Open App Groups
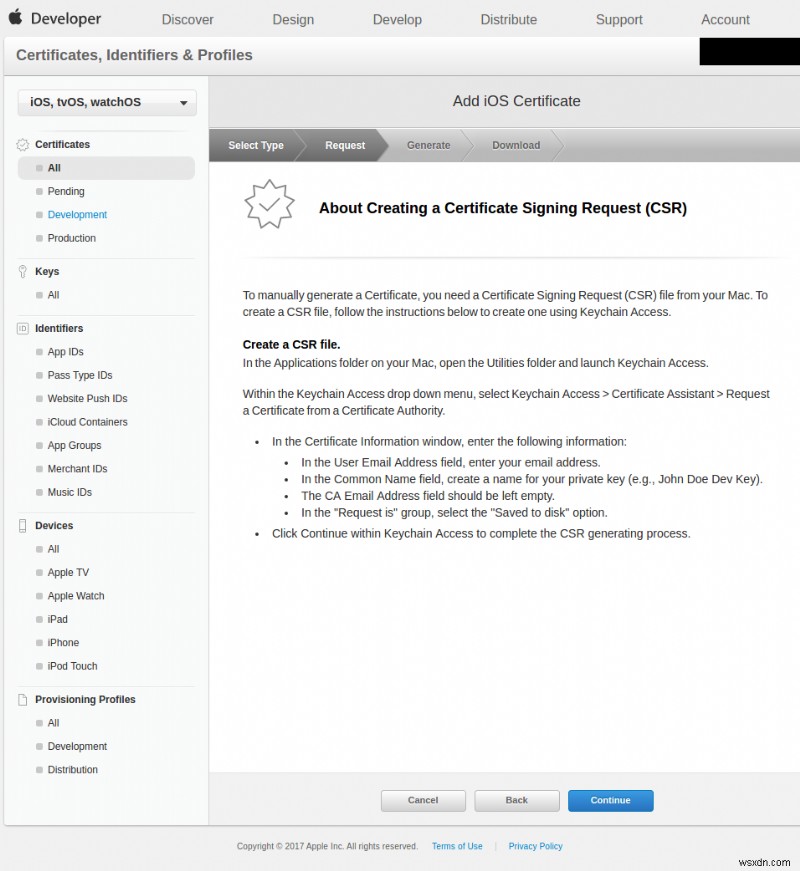 point(74,445)
